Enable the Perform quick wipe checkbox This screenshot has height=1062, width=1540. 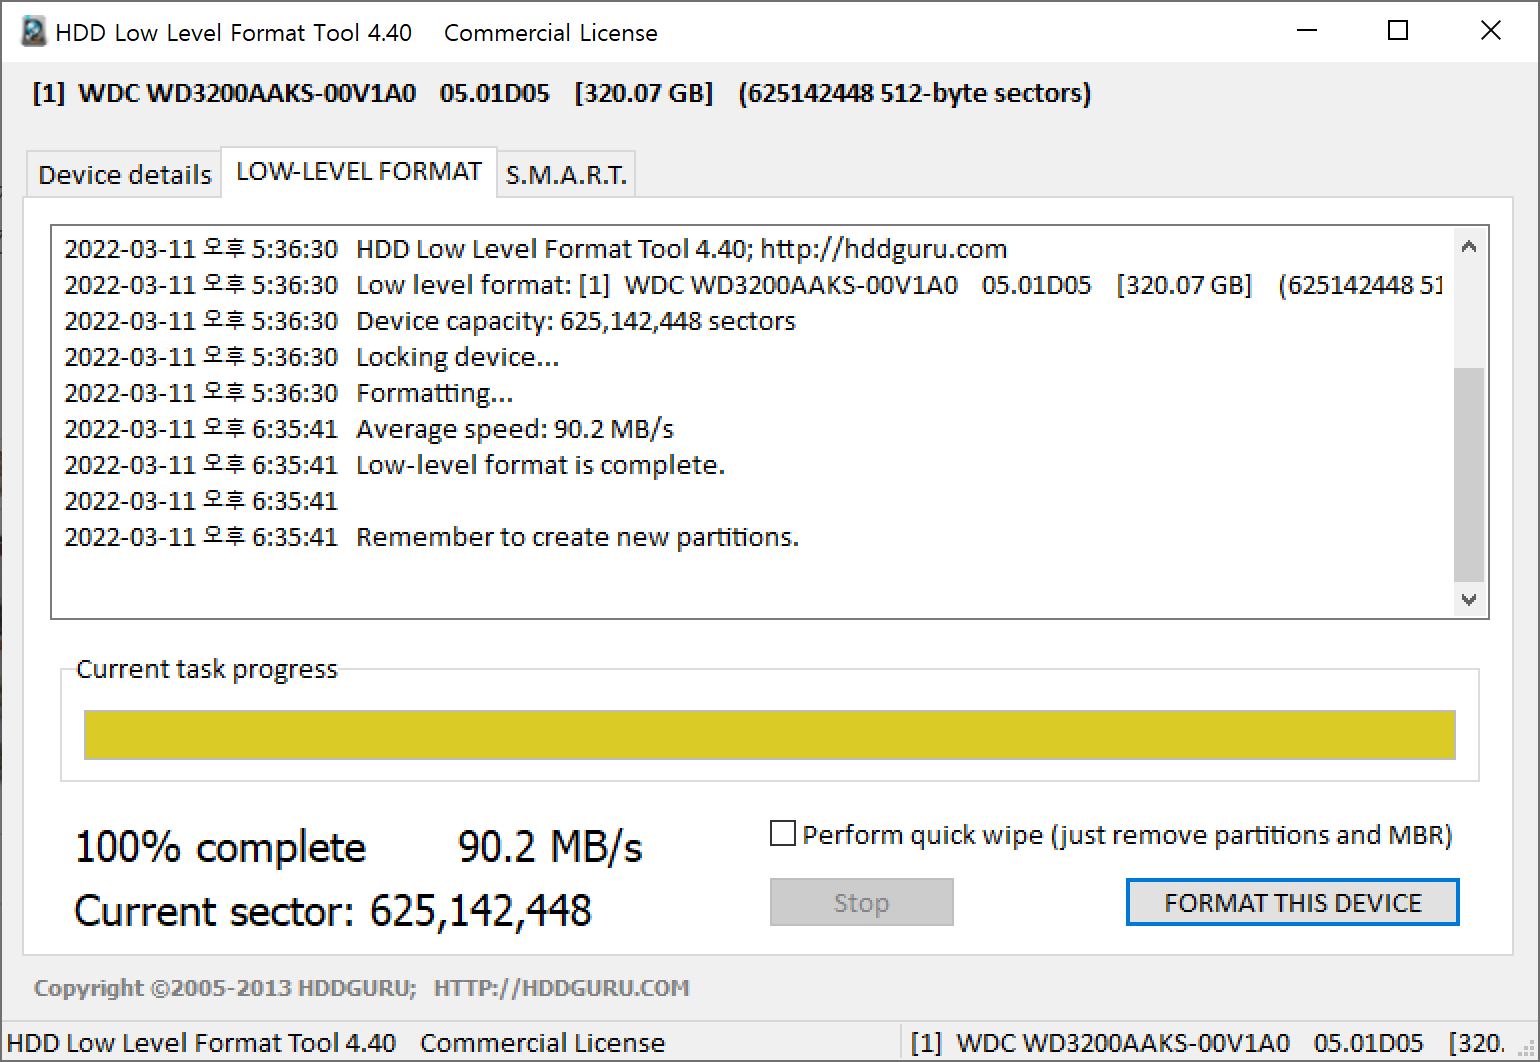[x=783, y=834]
